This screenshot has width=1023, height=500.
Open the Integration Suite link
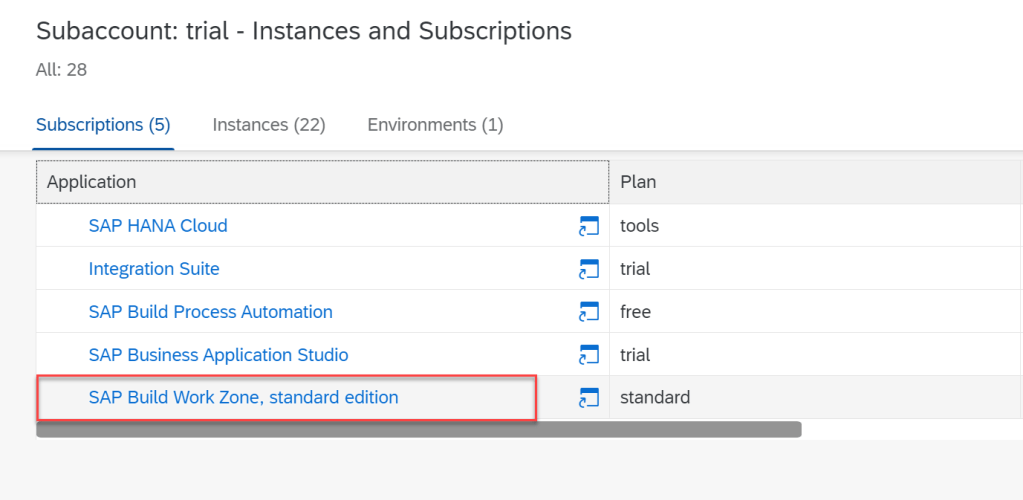(x=154, y=269)
